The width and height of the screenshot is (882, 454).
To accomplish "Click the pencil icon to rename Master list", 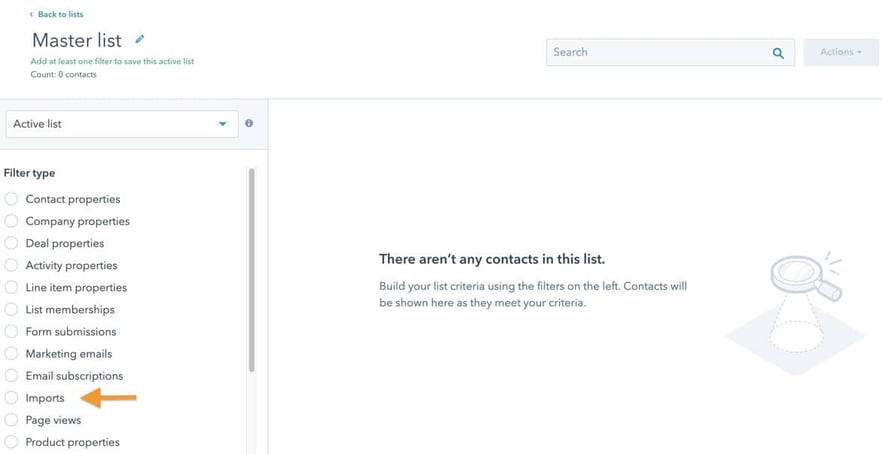I will click(x=140, y=39).
